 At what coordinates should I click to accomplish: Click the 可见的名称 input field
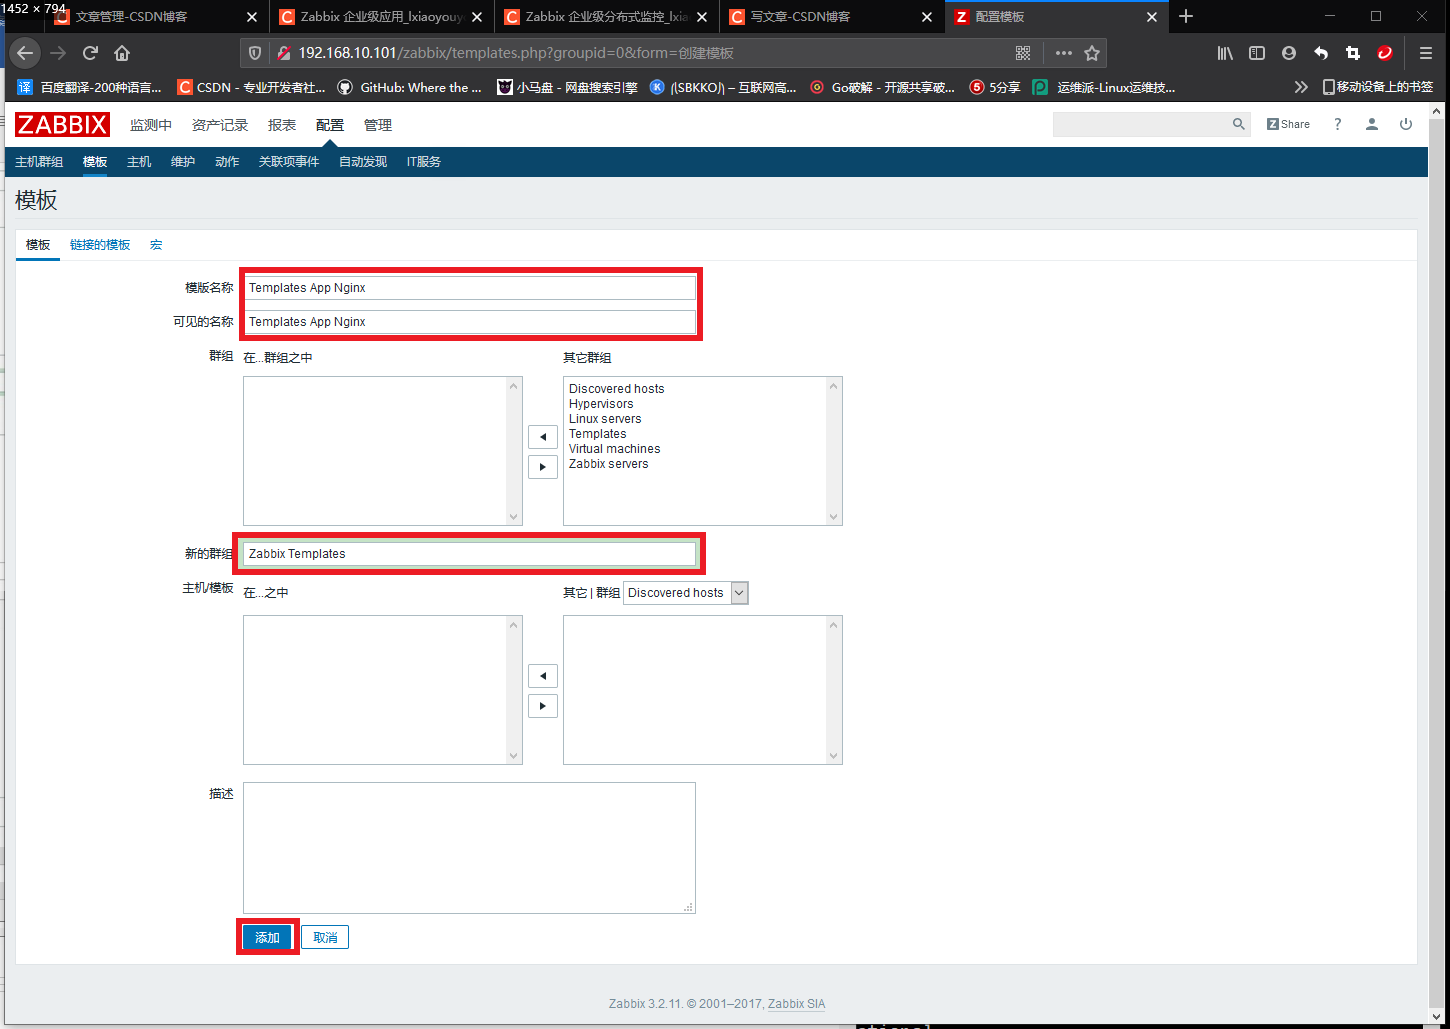469,322
